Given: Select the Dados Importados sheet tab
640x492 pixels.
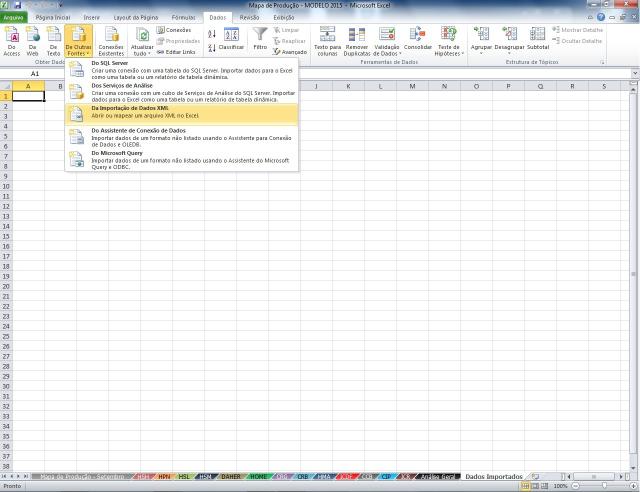Looking at the screenshot, I should 494,476.
